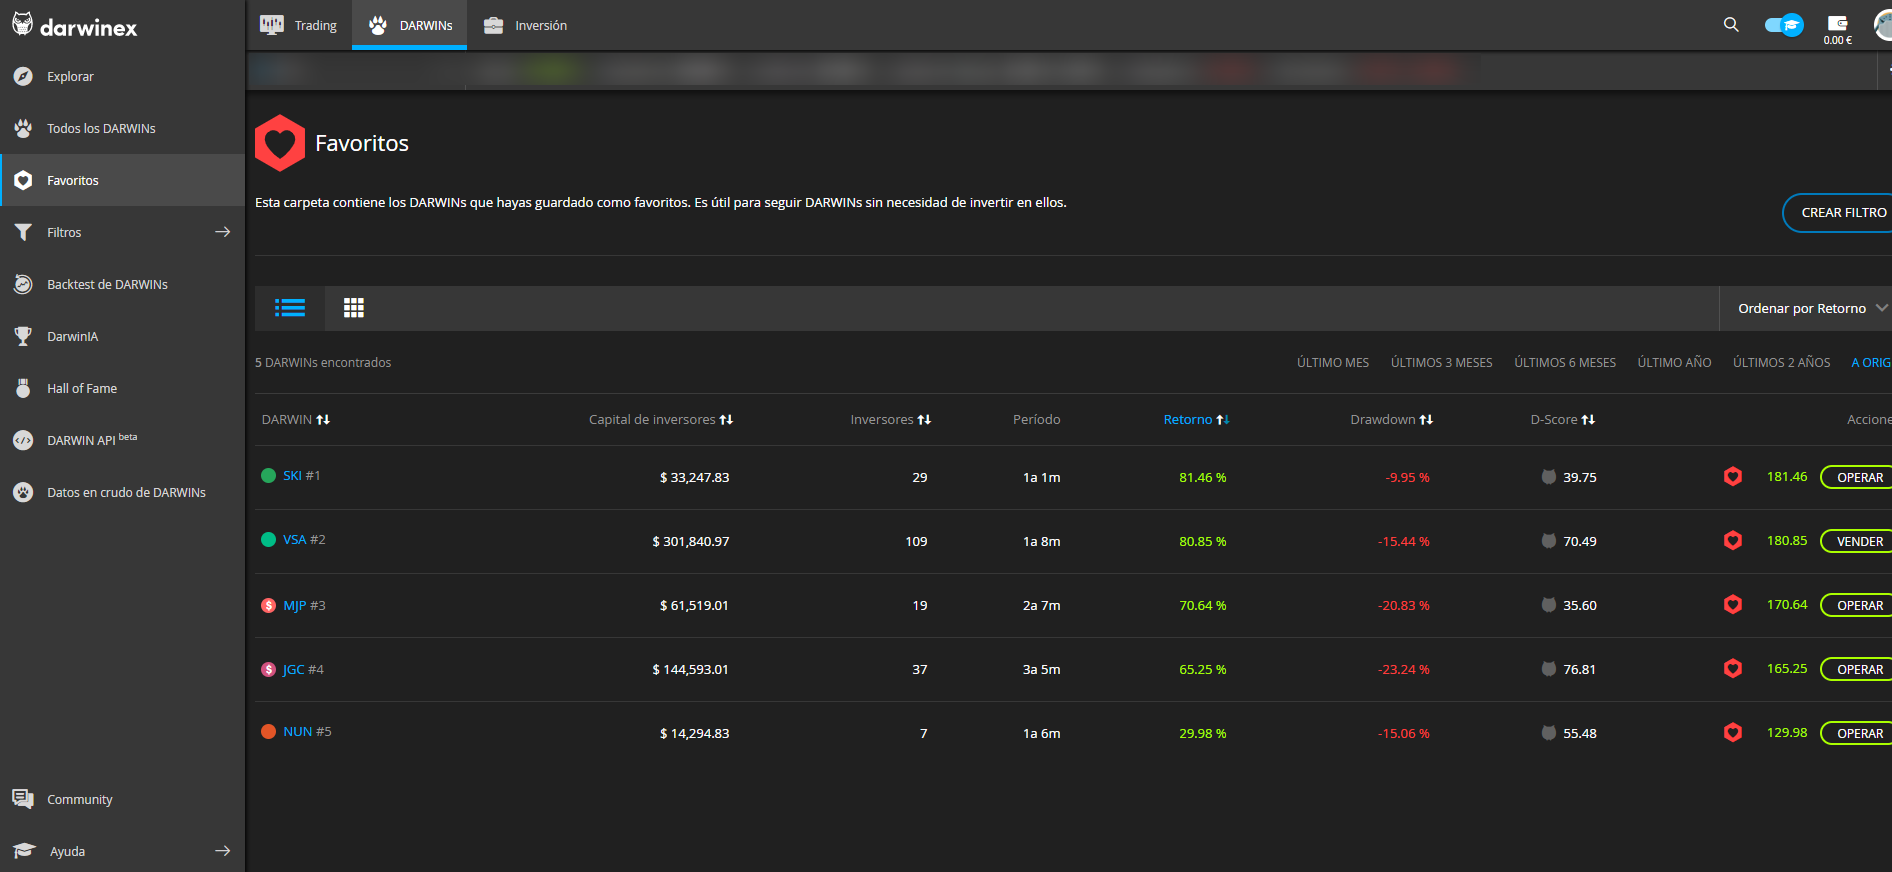This screenshot has height=872, width=1892.
Task: Open the NUN DARWIN link
Action: point(297,732)
